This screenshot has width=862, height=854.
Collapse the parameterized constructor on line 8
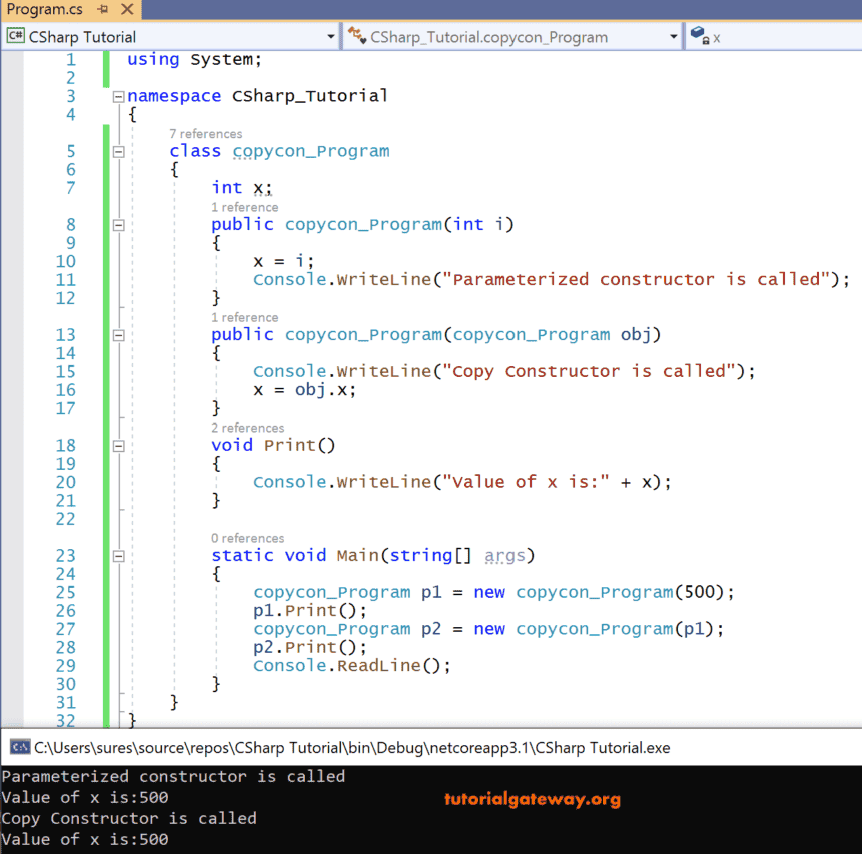[117, 224]
